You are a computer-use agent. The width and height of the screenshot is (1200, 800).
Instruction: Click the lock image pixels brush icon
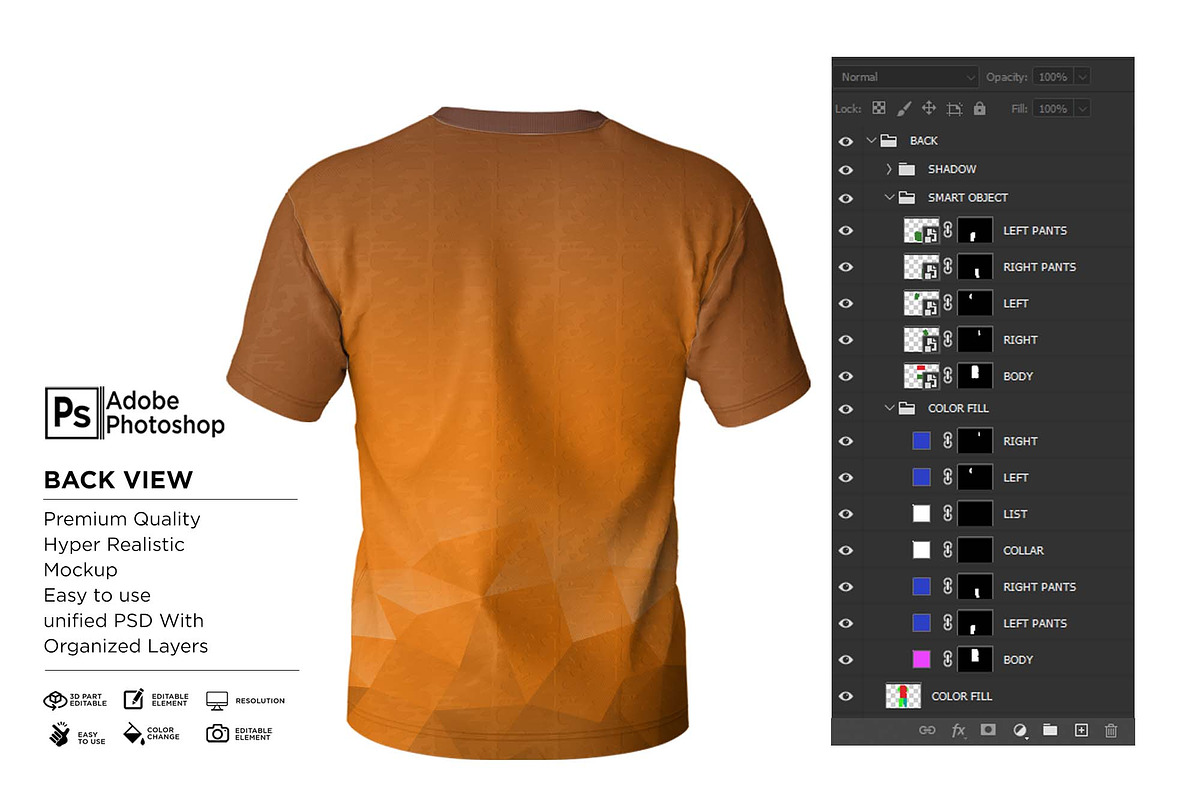pyautogui.click(x=903, y=108)
